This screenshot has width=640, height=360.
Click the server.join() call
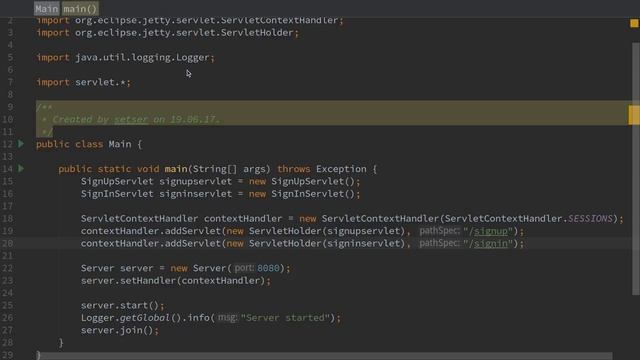point(120,330)
